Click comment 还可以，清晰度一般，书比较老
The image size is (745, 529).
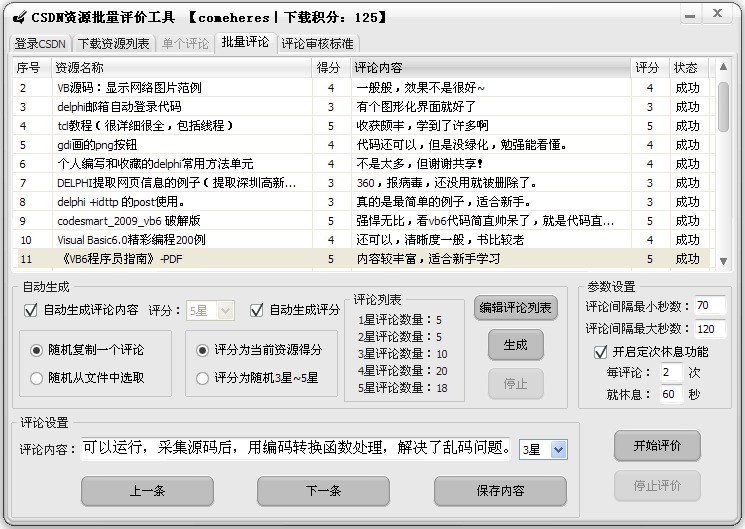440,240
